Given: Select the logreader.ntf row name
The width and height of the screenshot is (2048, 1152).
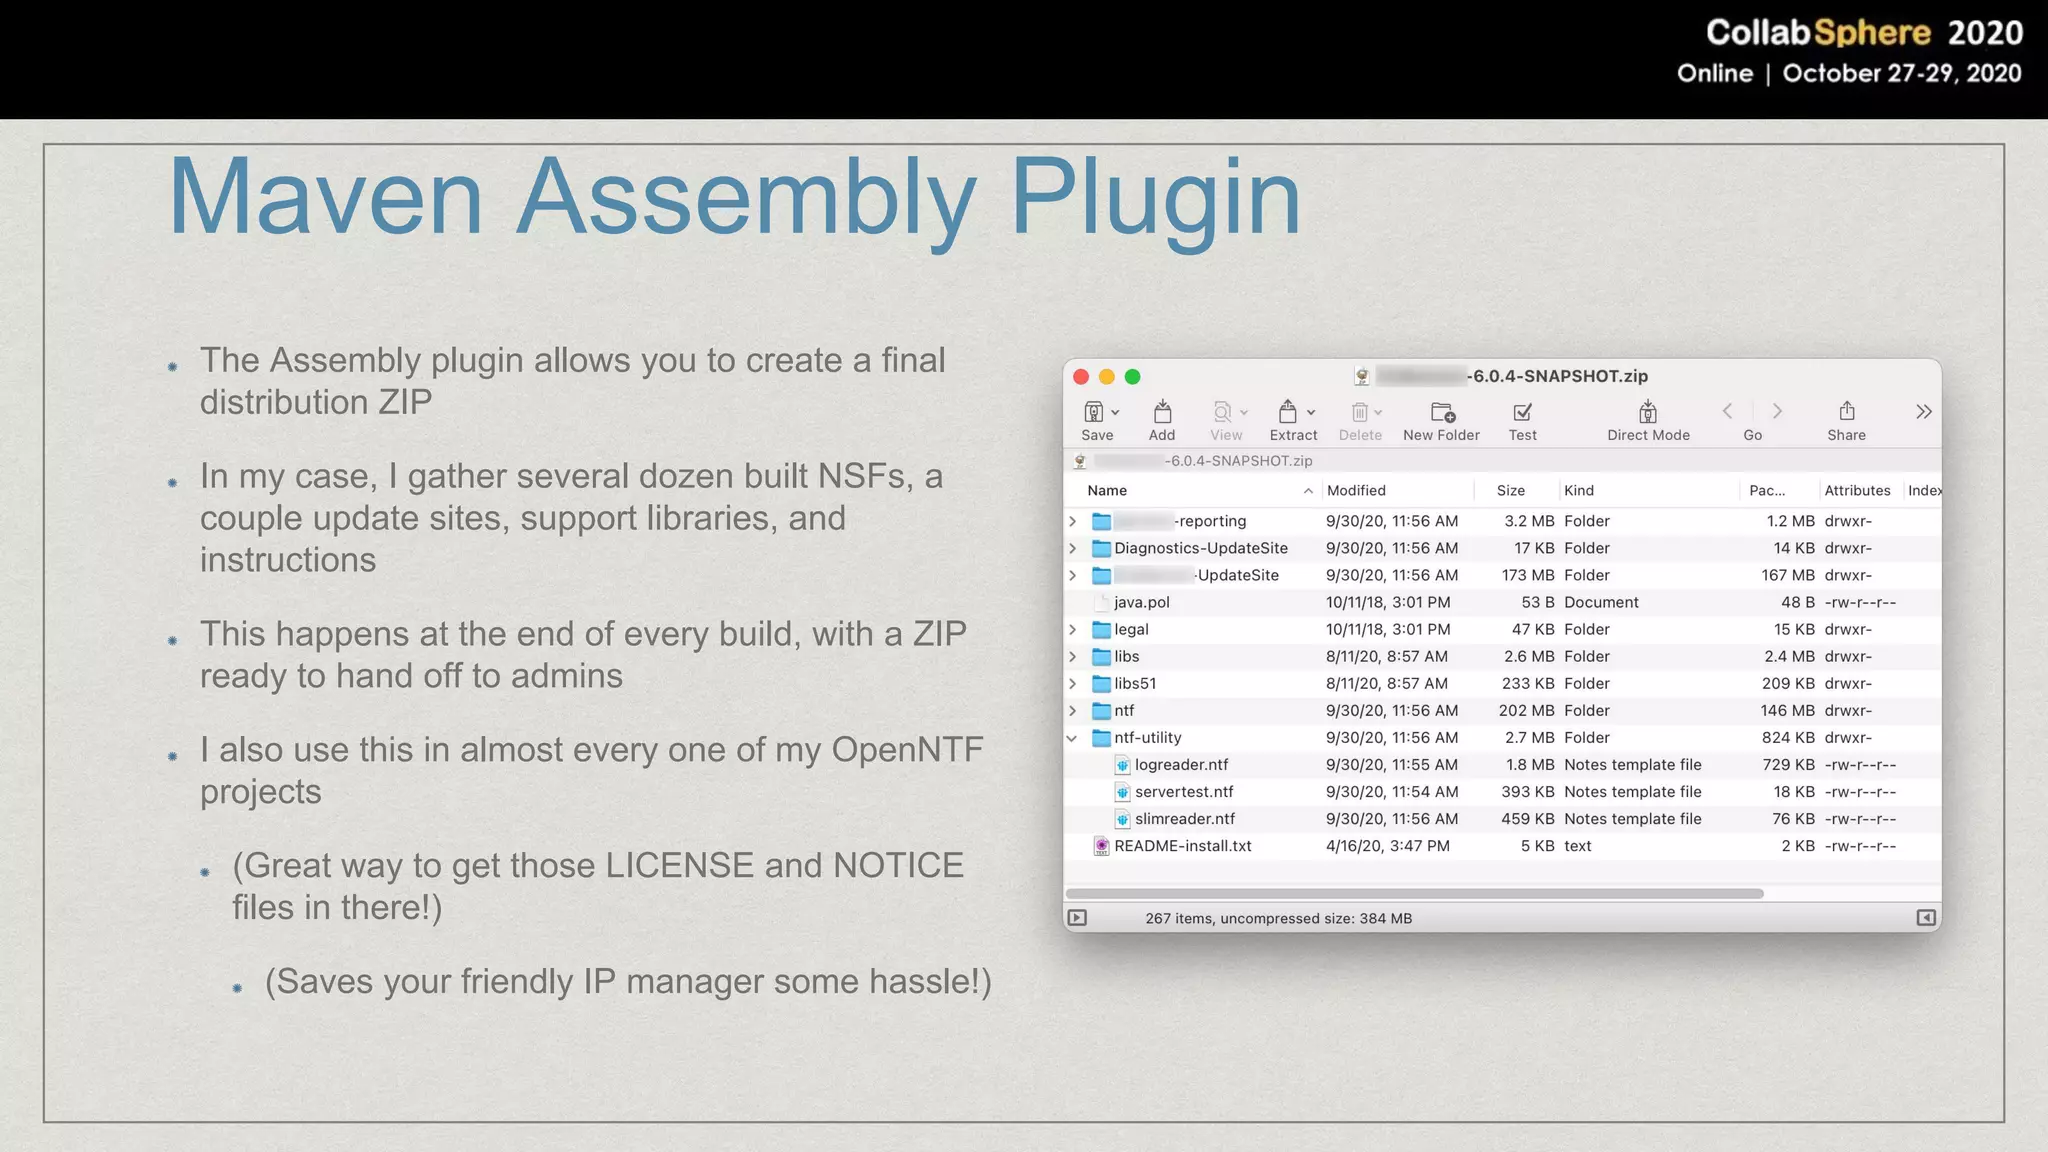Looking at the screenshot, I should coord(1181,765).
